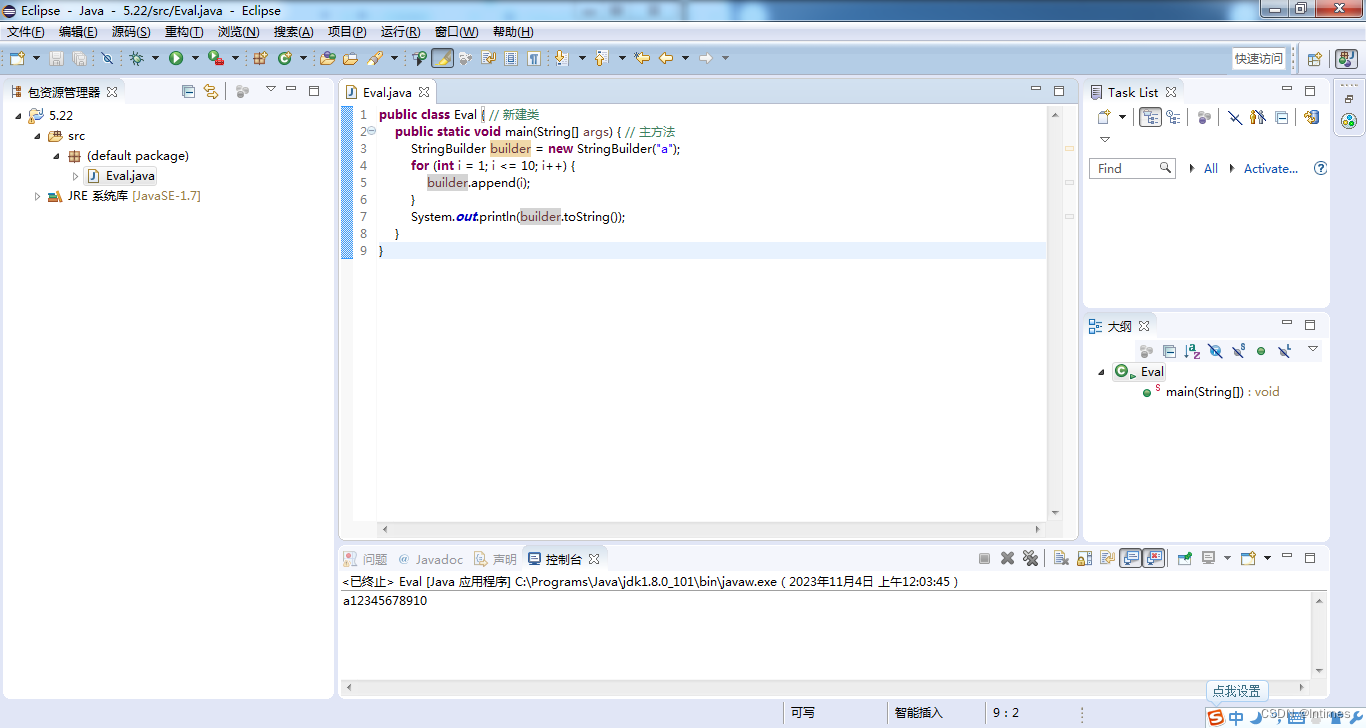Fold the main method at line 2
Image resolution: width=1366 pixels, height=728 pixels.
[371, 131]
